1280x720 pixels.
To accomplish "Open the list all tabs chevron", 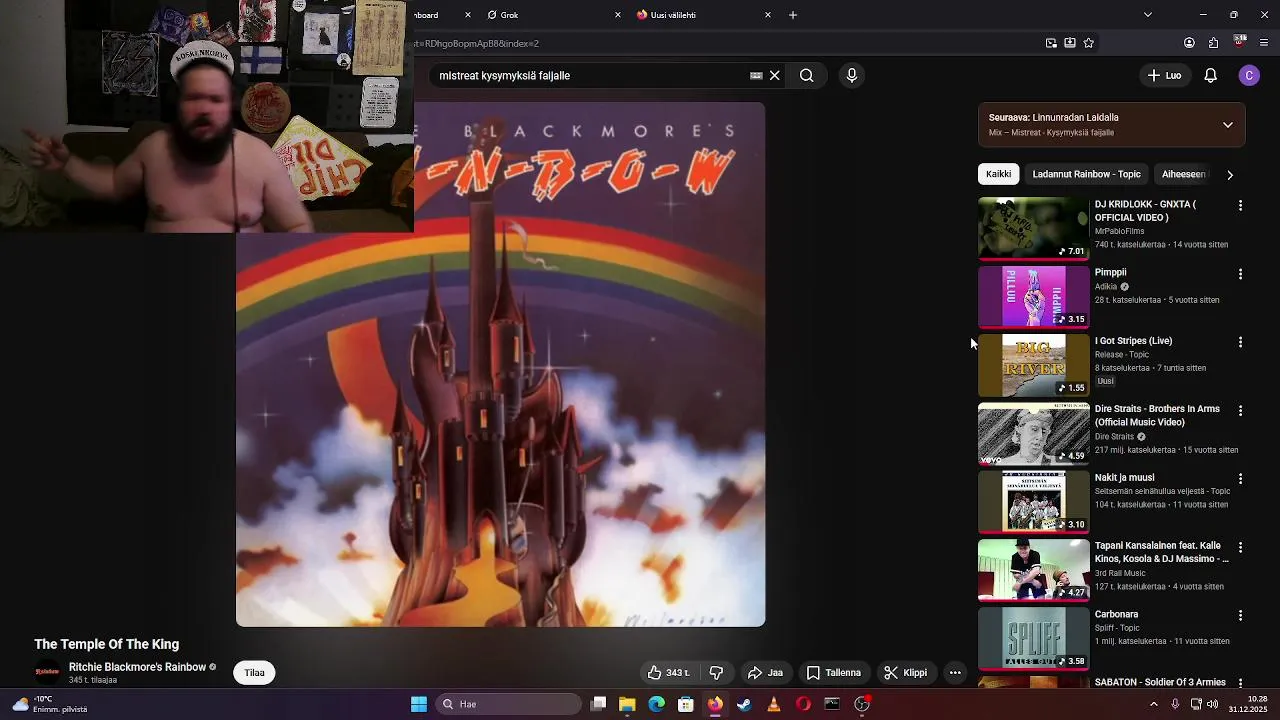I will click(x=1147, y=15).
